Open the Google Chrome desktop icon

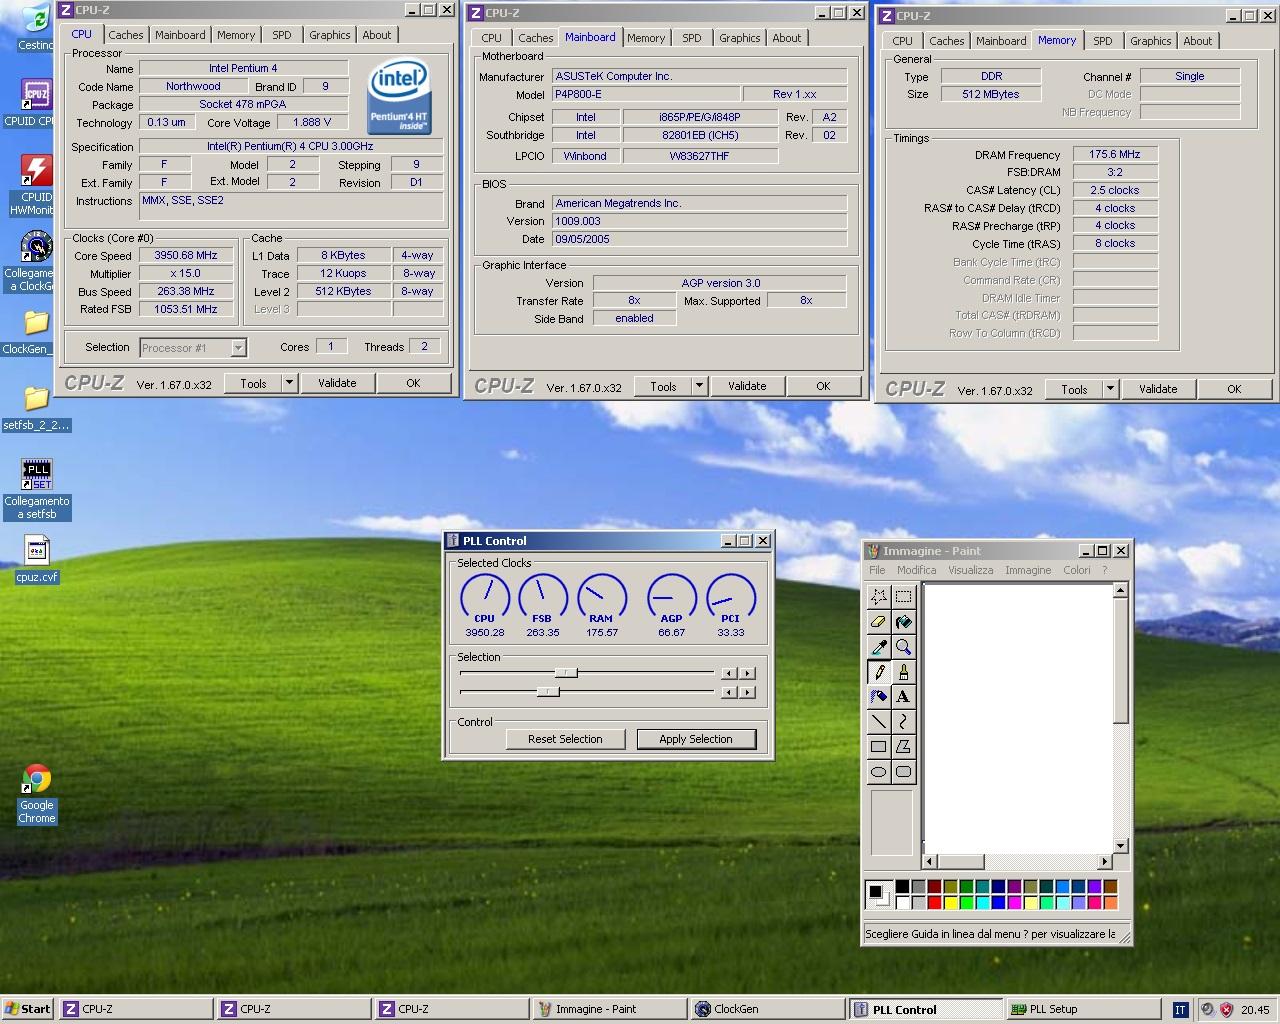point(37,794)
